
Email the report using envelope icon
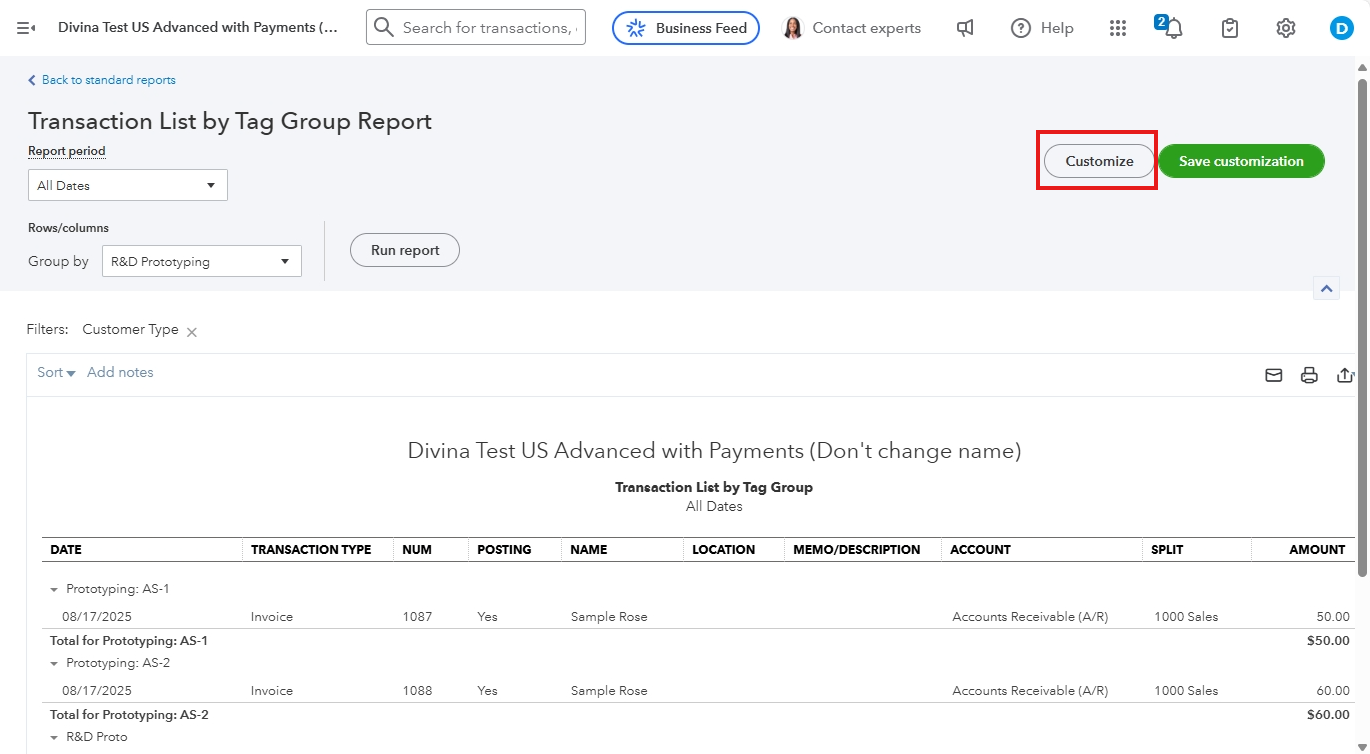[x=1273, y=375]
